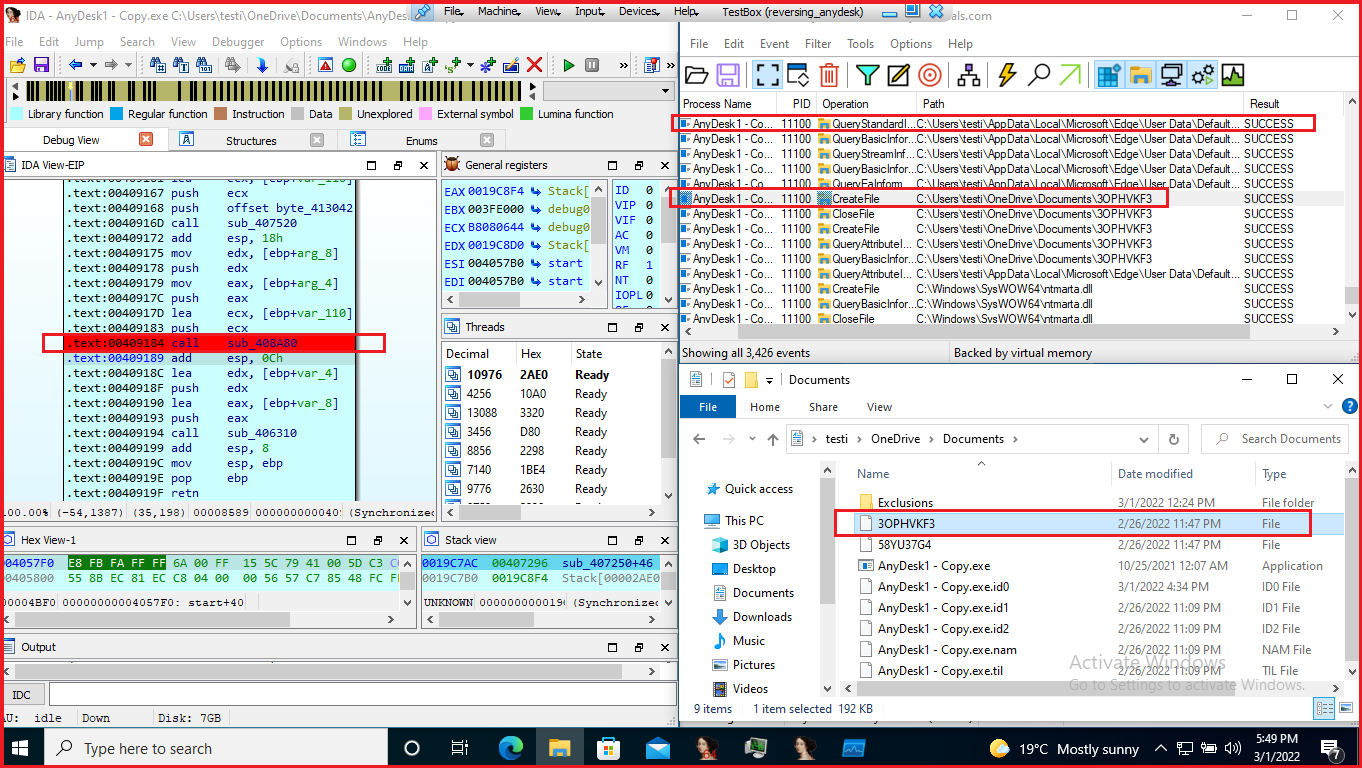Click IDA IDC command input field
The width and height of the screenshot is (1362, 768).
click(x=361, y=695)
